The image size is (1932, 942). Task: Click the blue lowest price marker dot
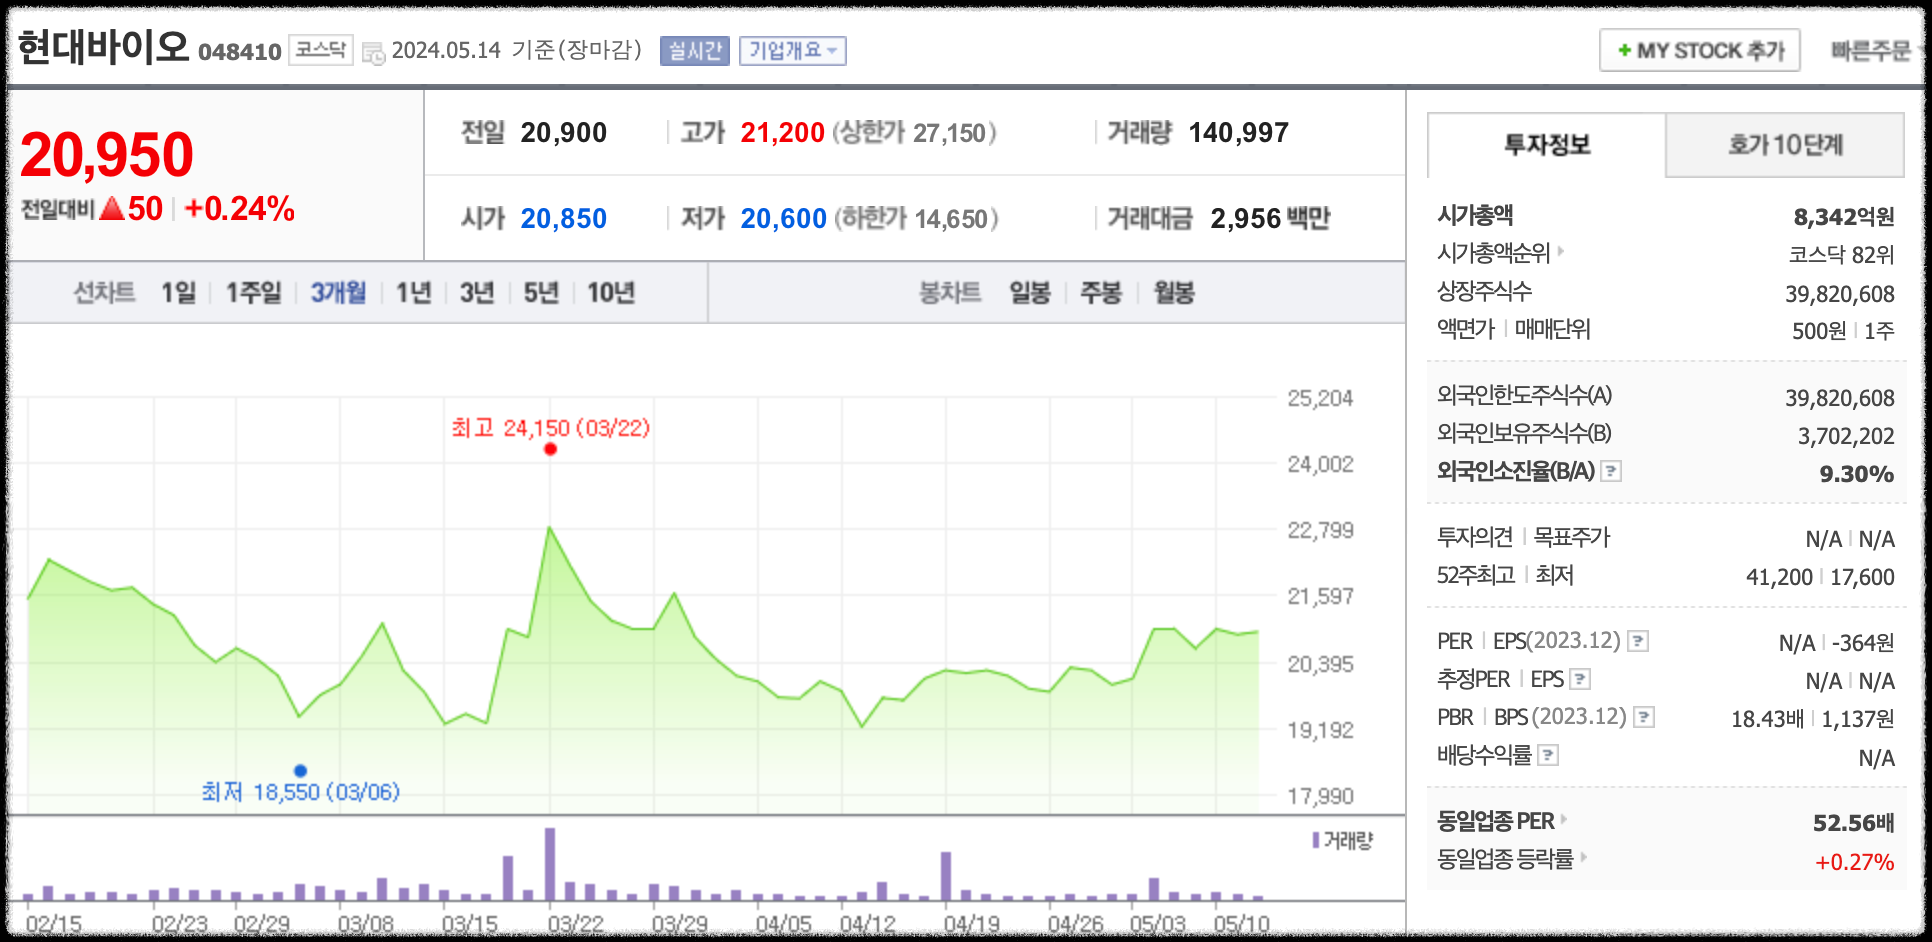pyautogui.click(x=300, y=770)
